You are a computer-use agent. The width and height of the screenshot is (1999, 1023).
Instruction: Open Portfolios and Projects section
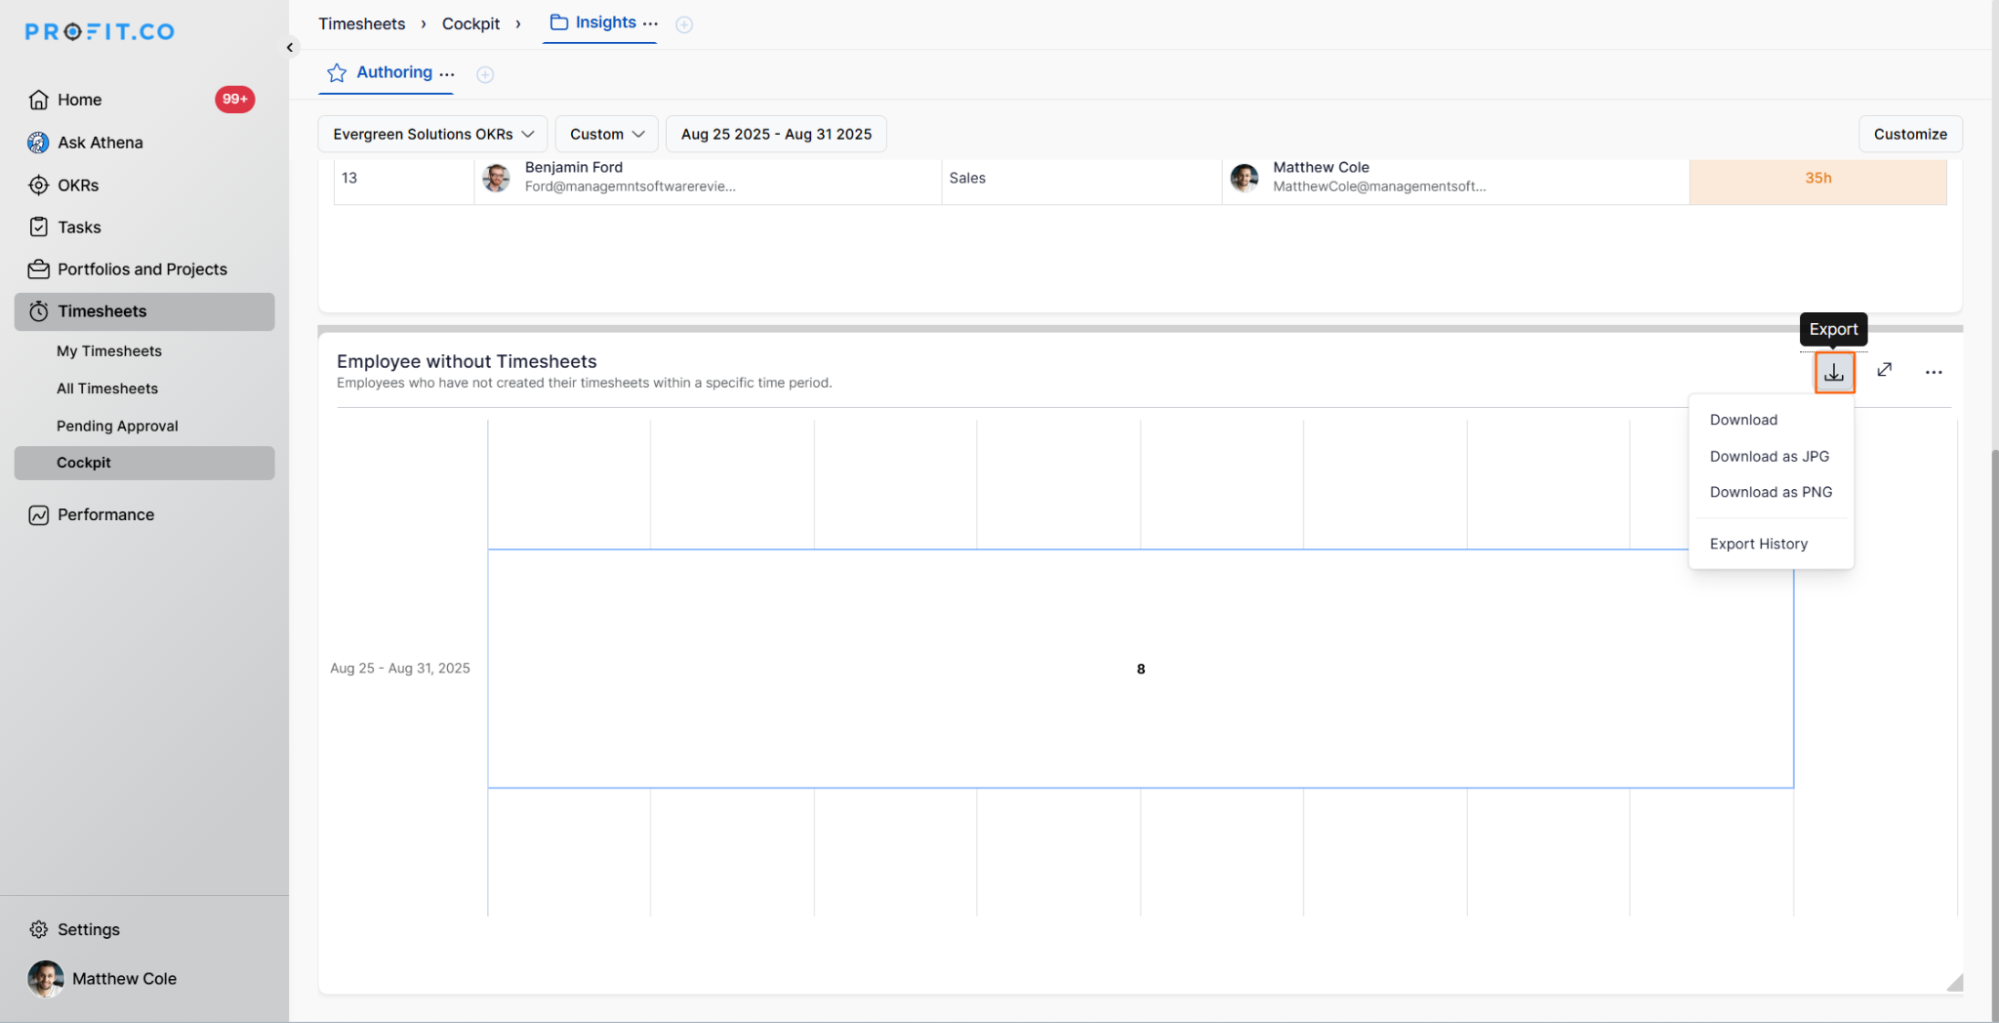click(142, 269)
